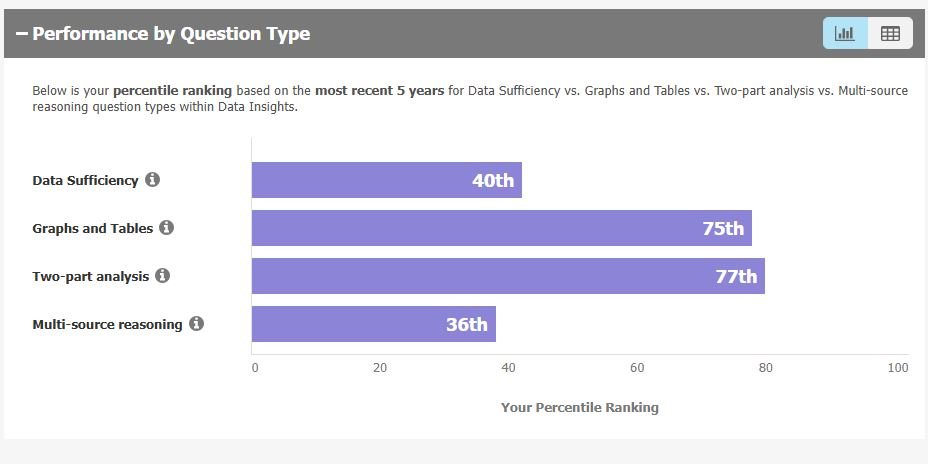Click the Two-part analysis label
Image resolution: width=928 pixels, height=464 pixels.
point(90,277)
